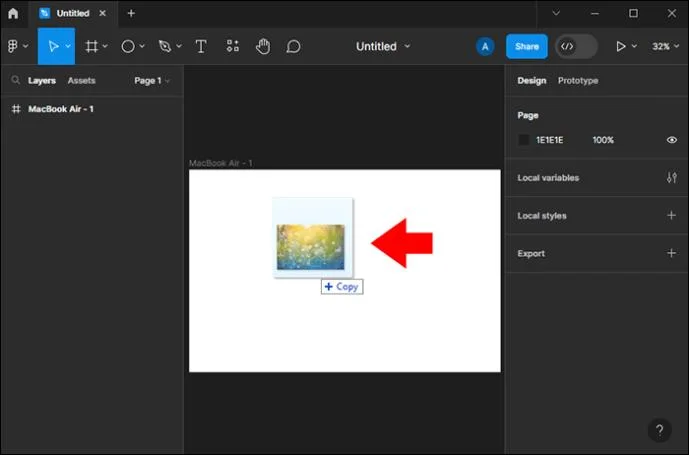Activate the Text tool
Image resolution: width=689 pixels, height=455 pixels.
click(201, 46)
